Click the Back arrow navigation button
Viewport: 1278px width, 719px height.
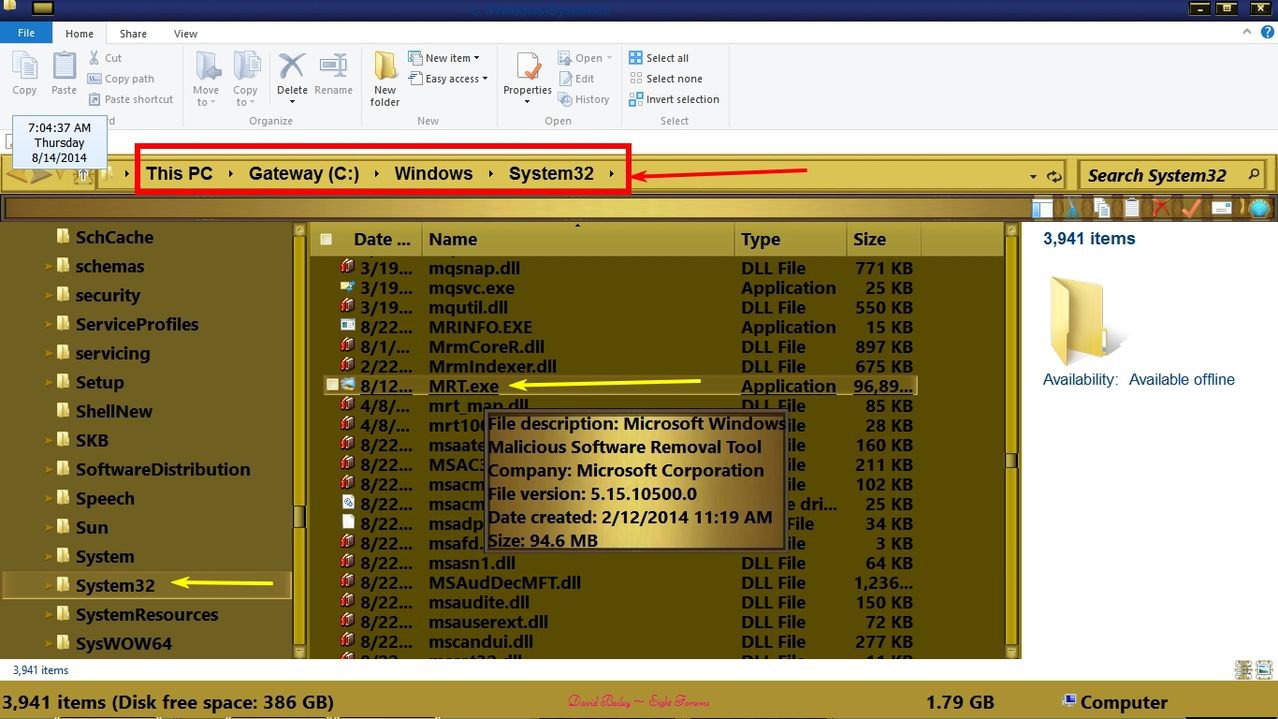pos(17,176)
